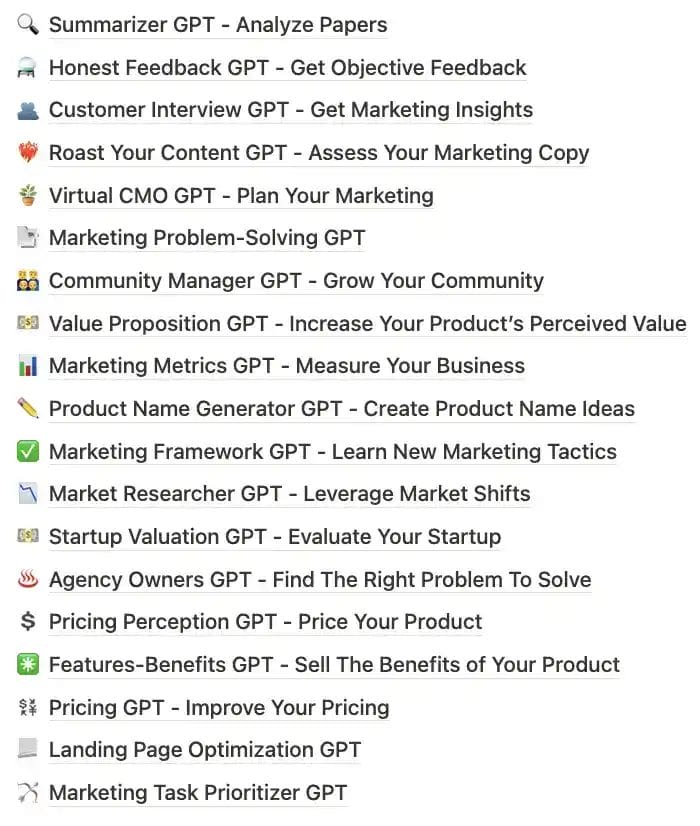
Task: Open the Features-Benefits GPT link
Action: [333, 664]
